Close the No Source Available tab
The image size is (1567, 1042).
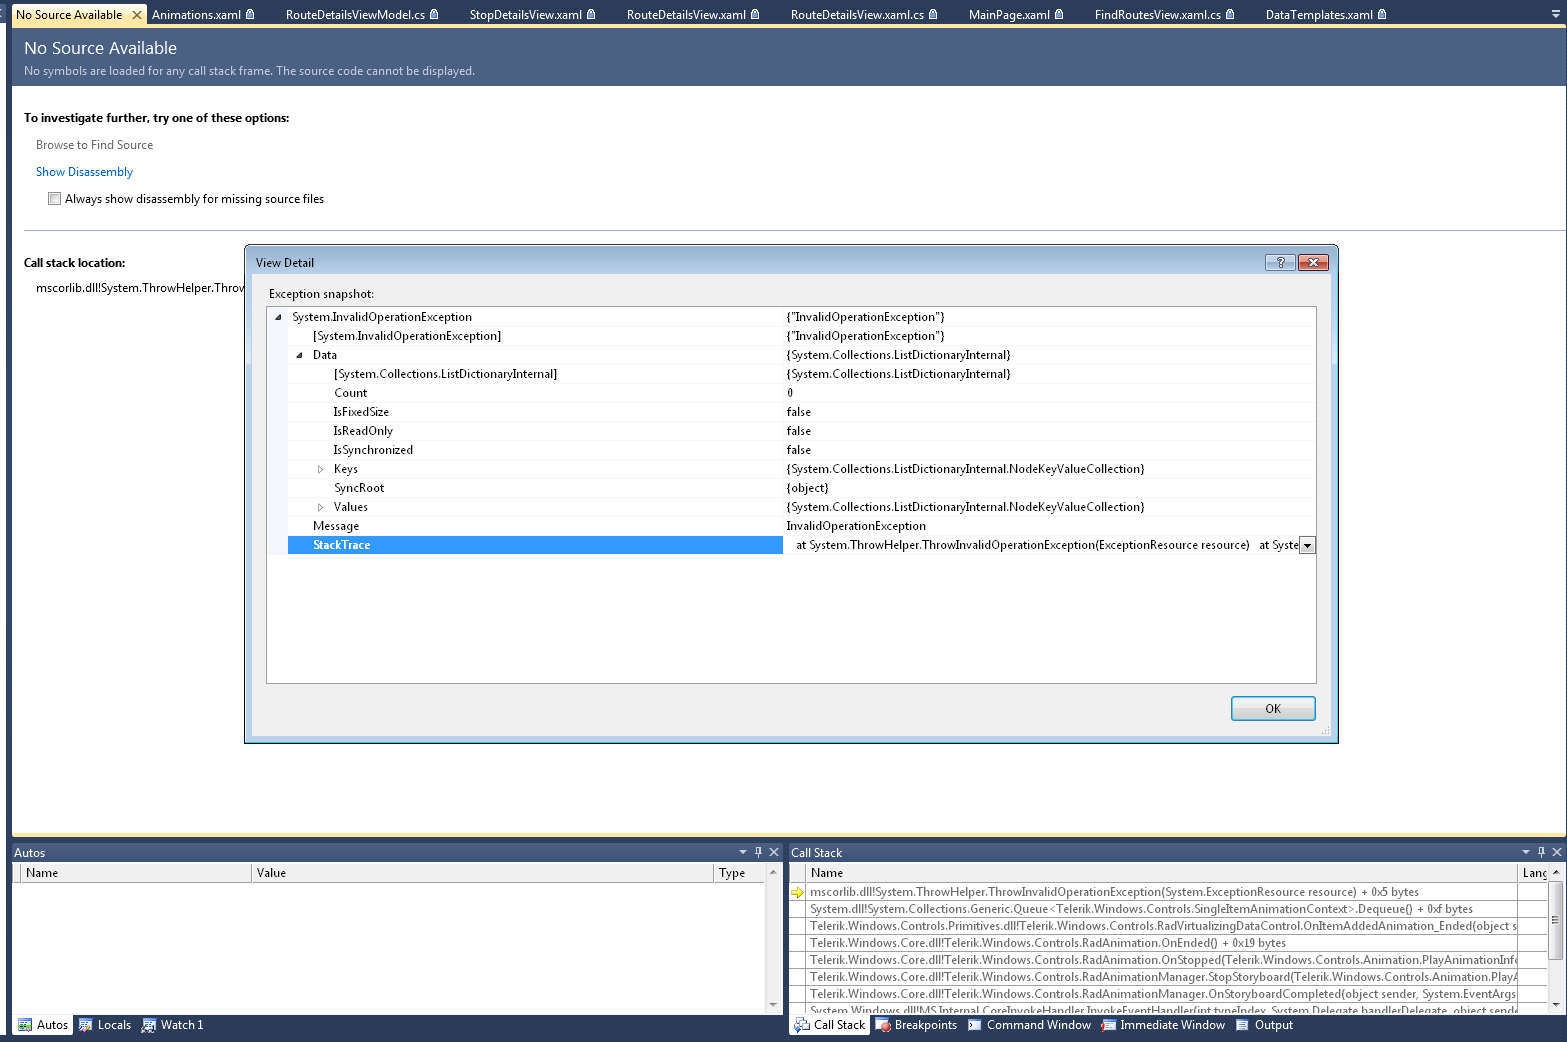[137, 15]
